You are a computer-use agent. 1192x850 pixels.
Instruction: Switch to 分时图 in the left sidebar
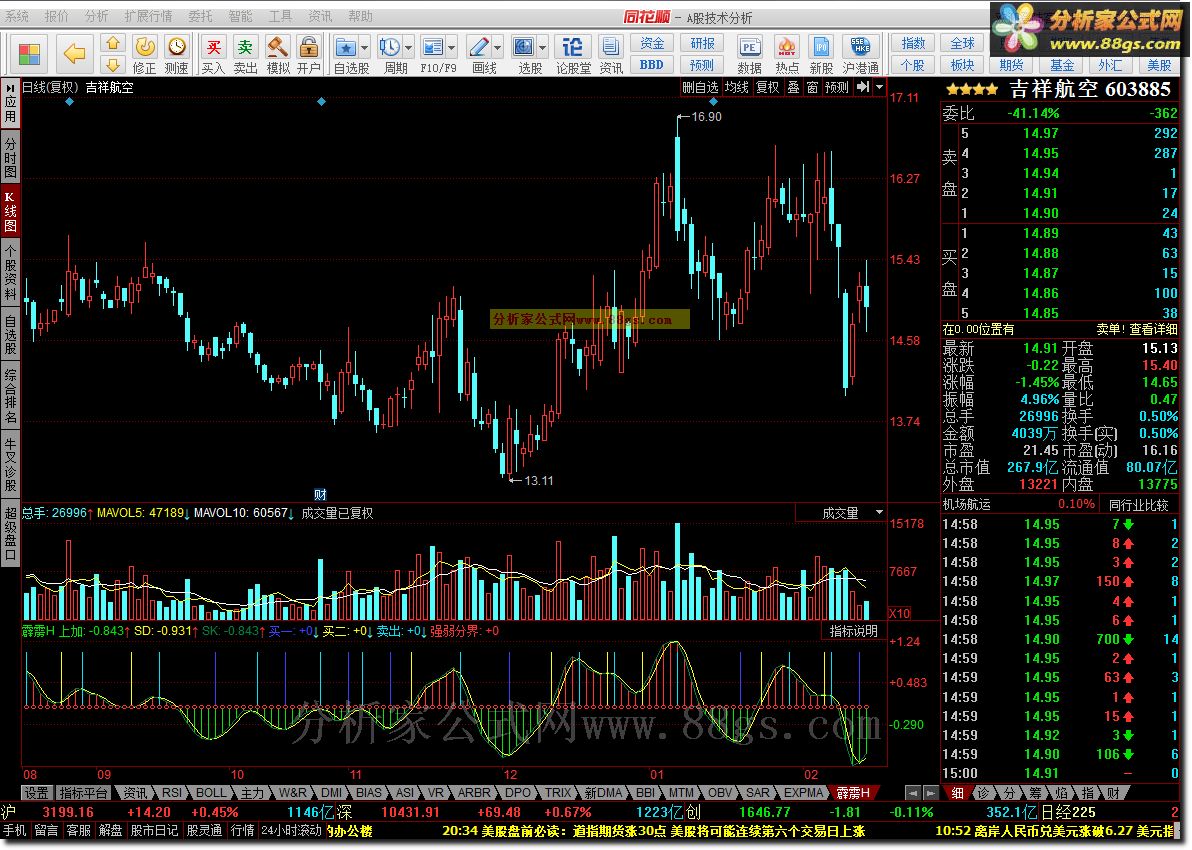(10, 157)
